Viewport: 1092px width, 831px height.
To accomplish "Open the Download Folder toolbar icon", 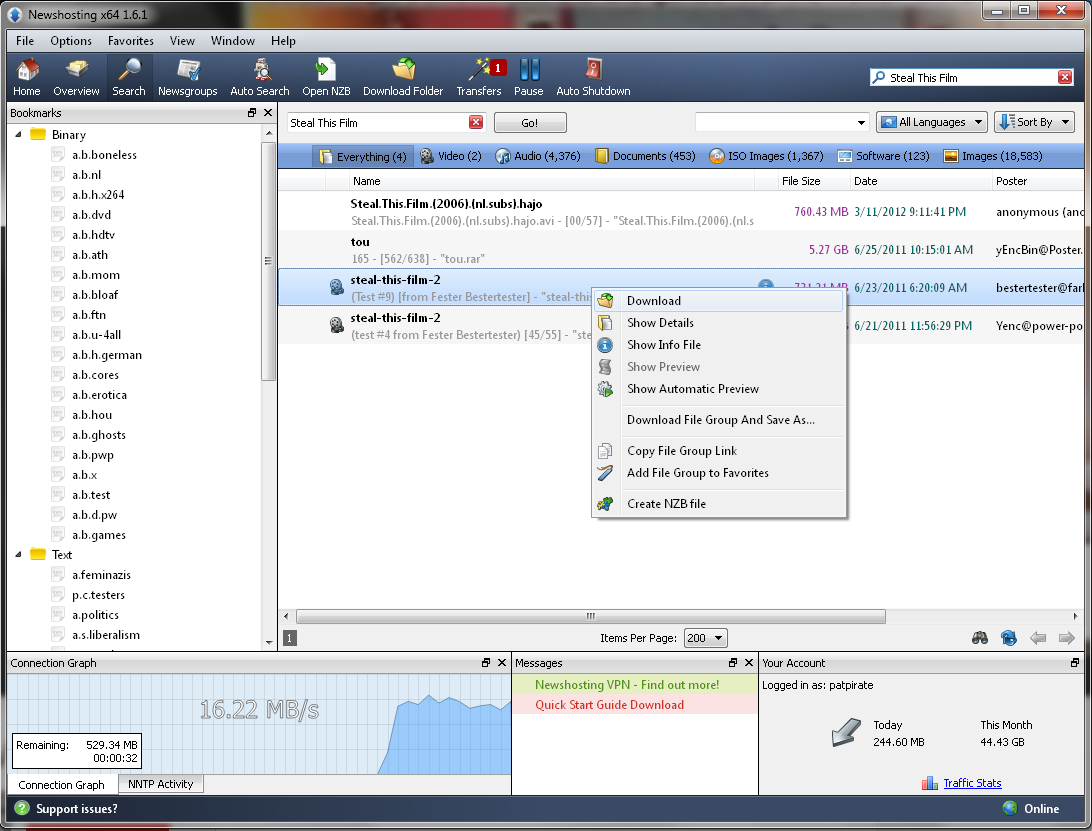I will coord(403,77).
